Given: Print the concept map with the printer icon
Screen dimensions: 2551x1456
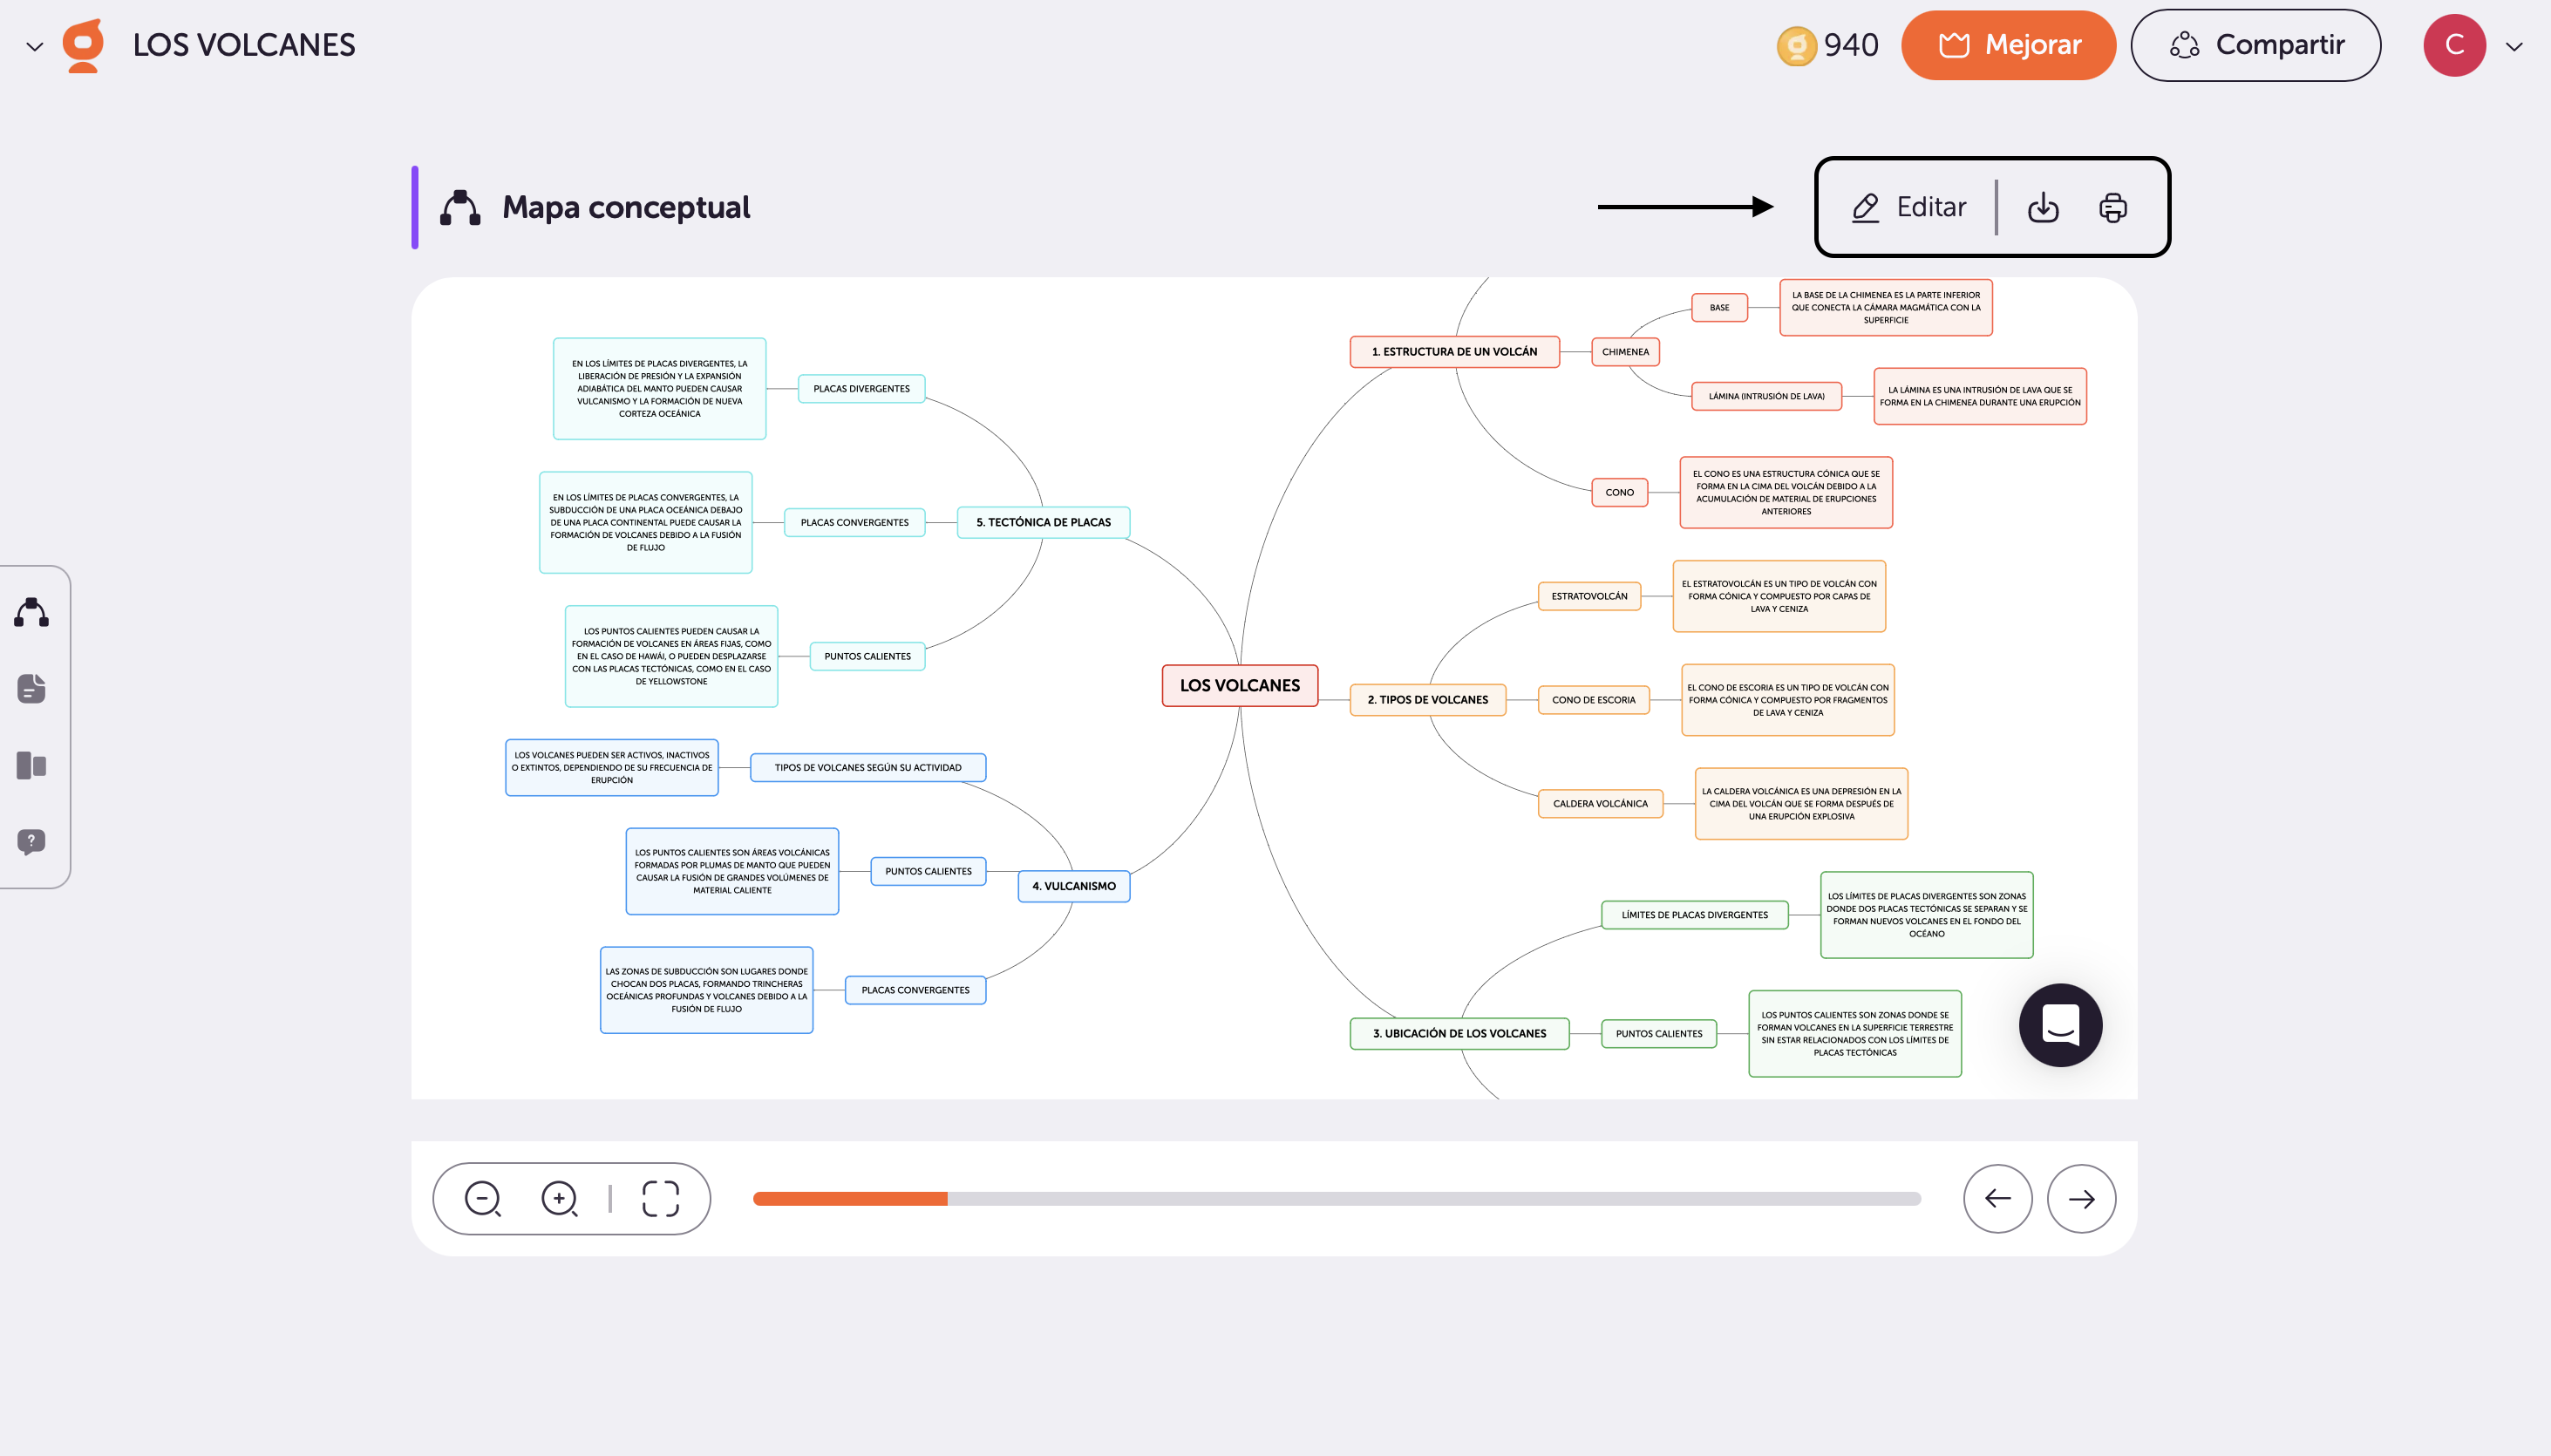Looking at the screenshot, I should (x=2113, y=207).
